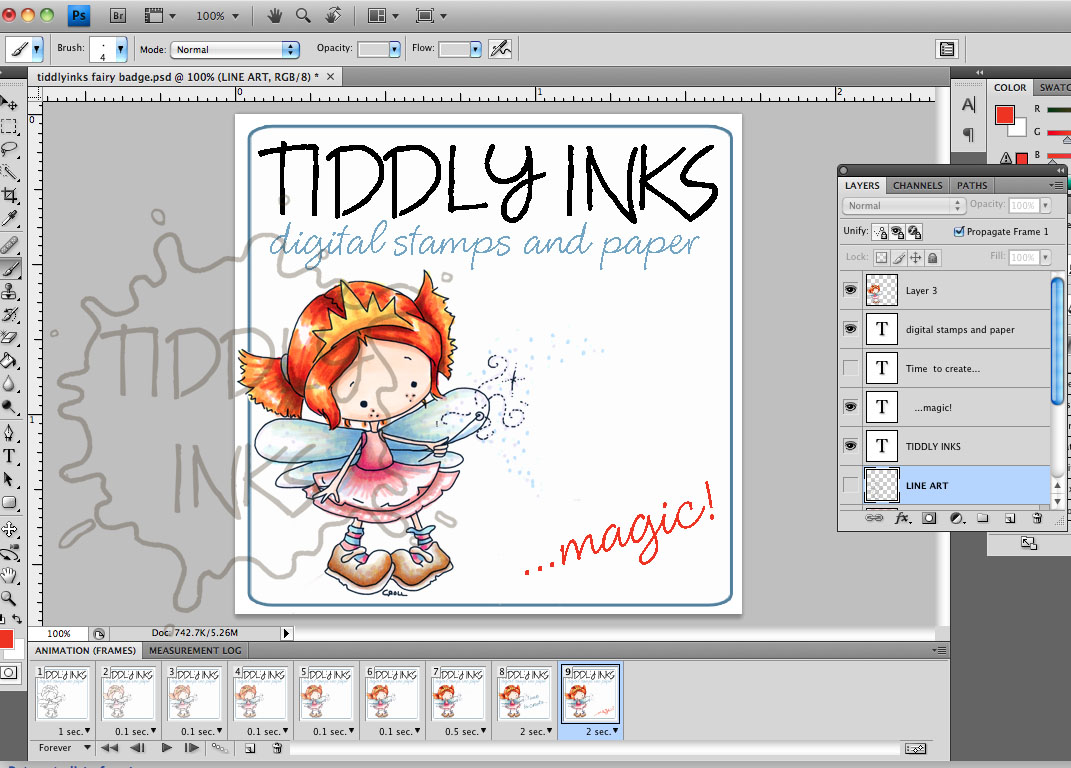The image size is (1071, 768).
Task: Open the Swatches panel tab
Action: coord(1053,87)
